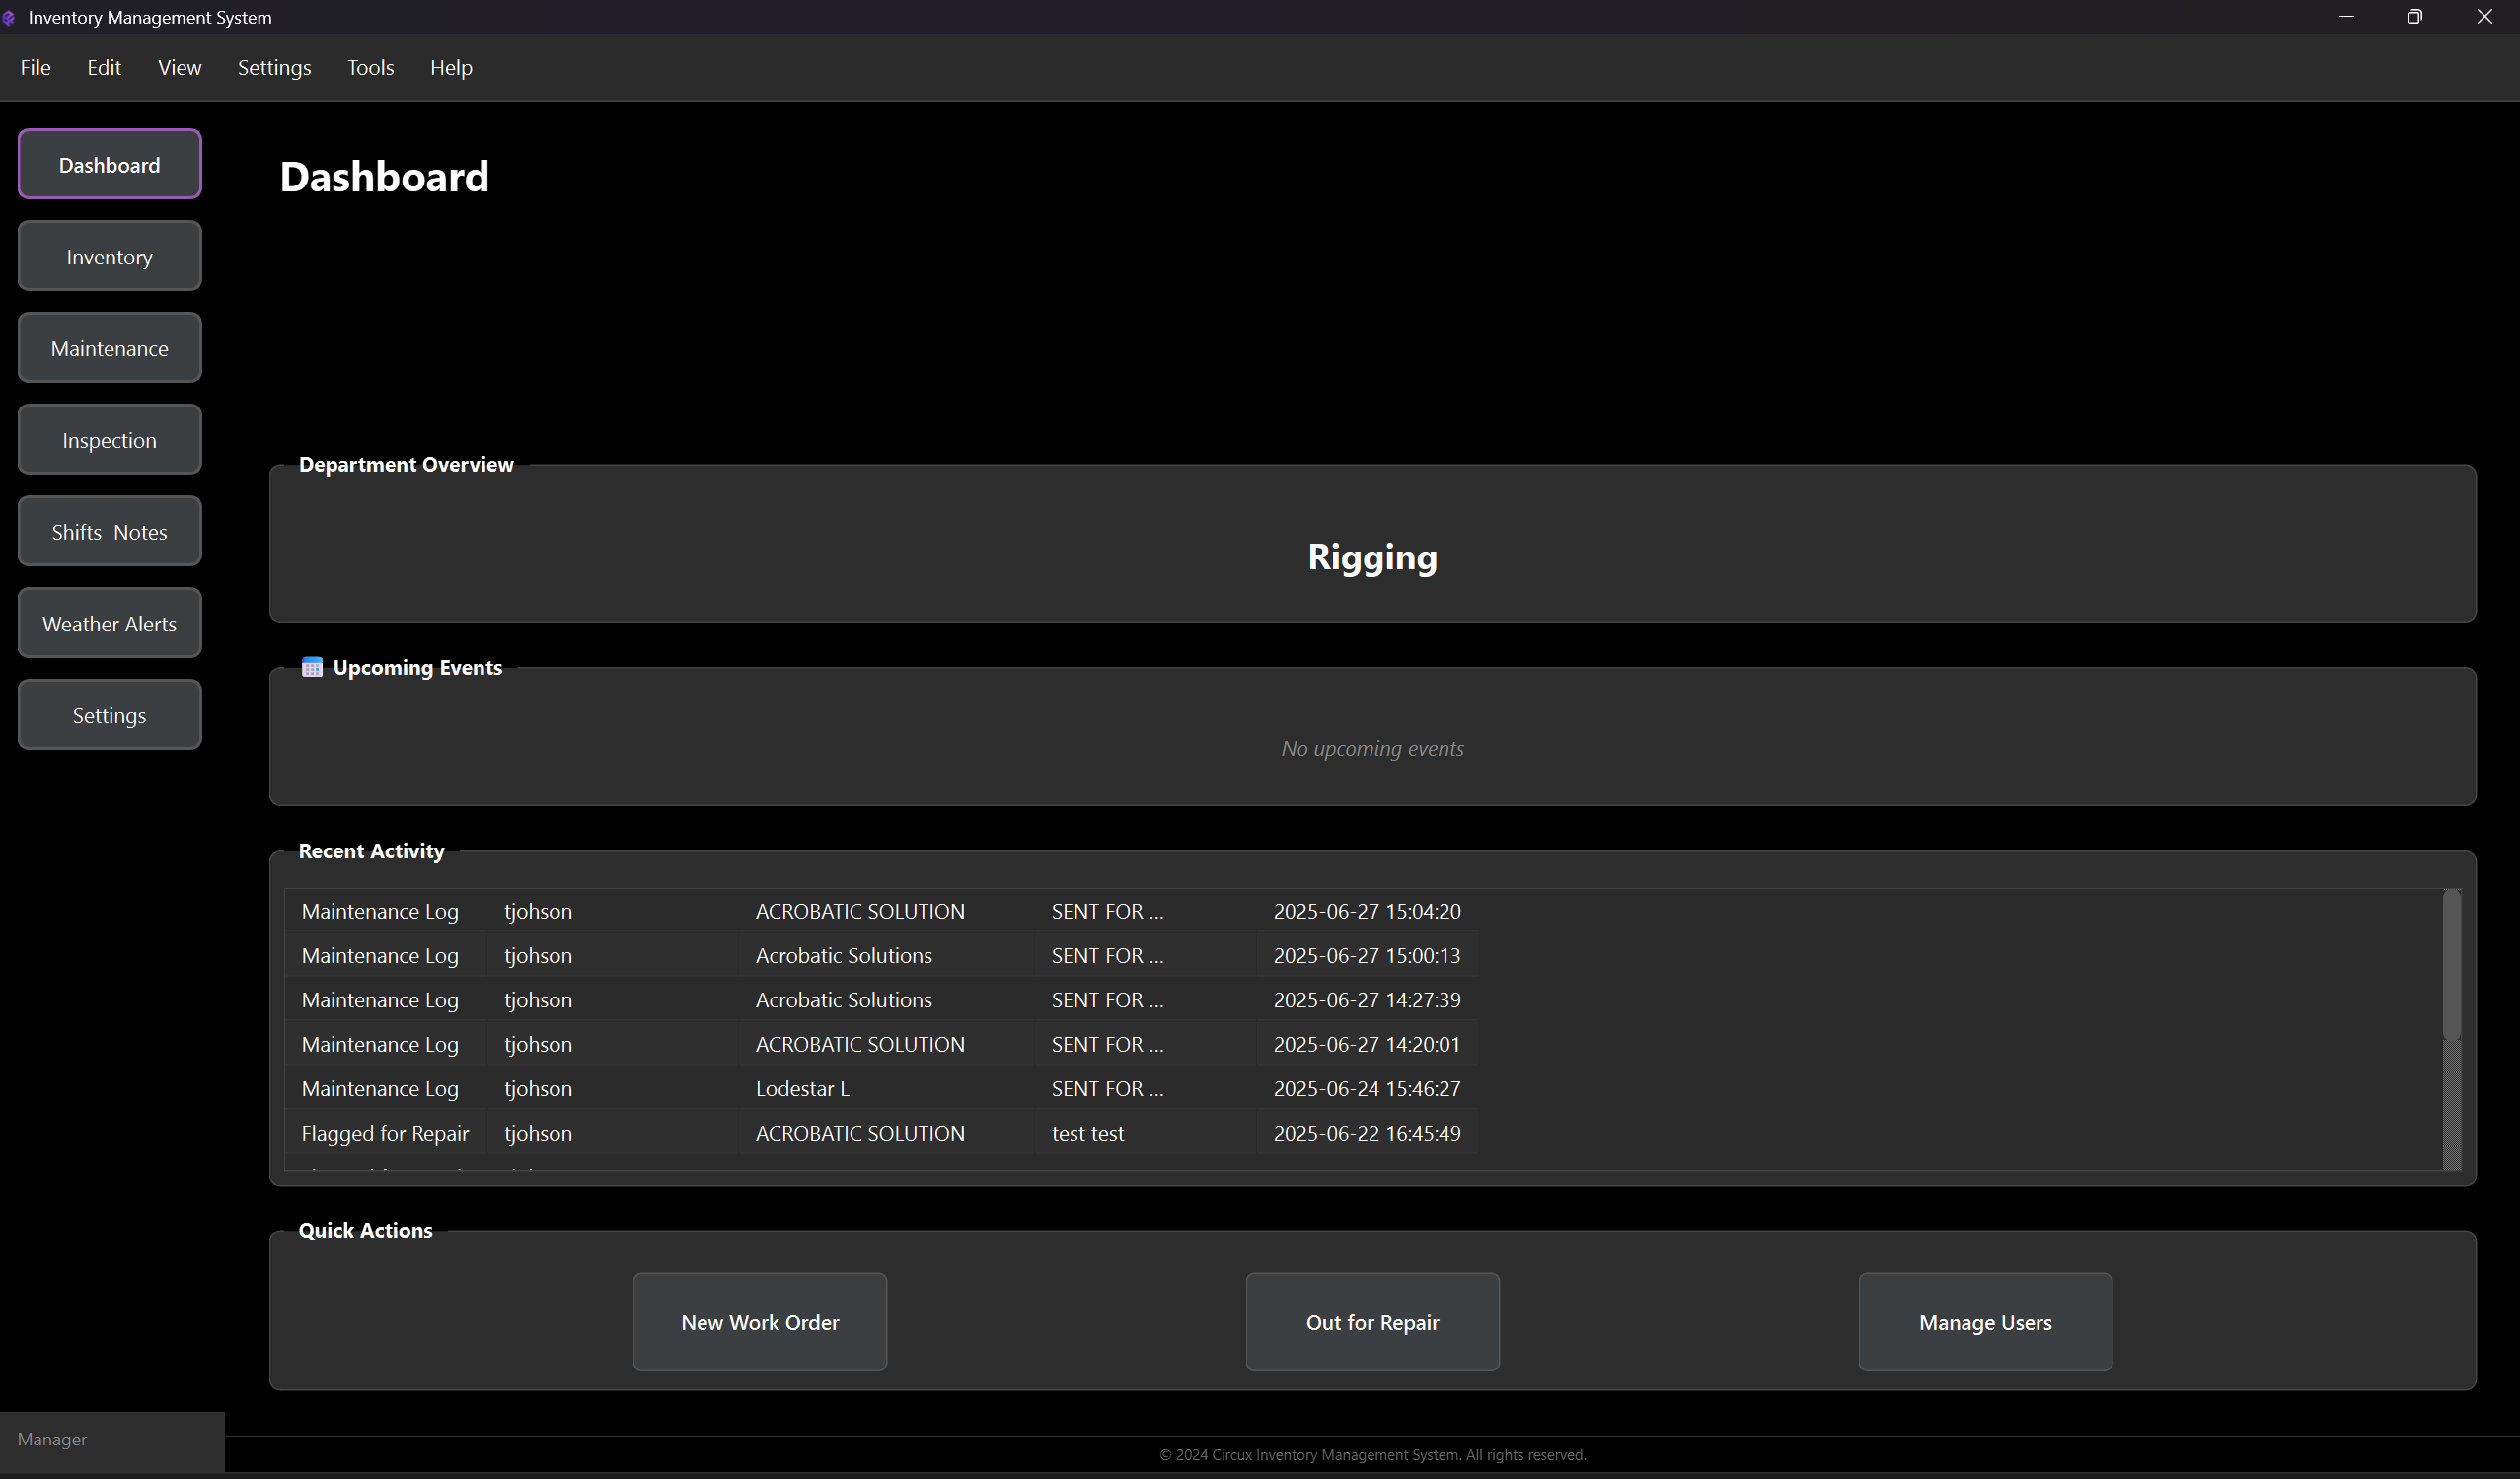Show Weather Alerts panel
2520x1479 pixels.
[110, 623]
